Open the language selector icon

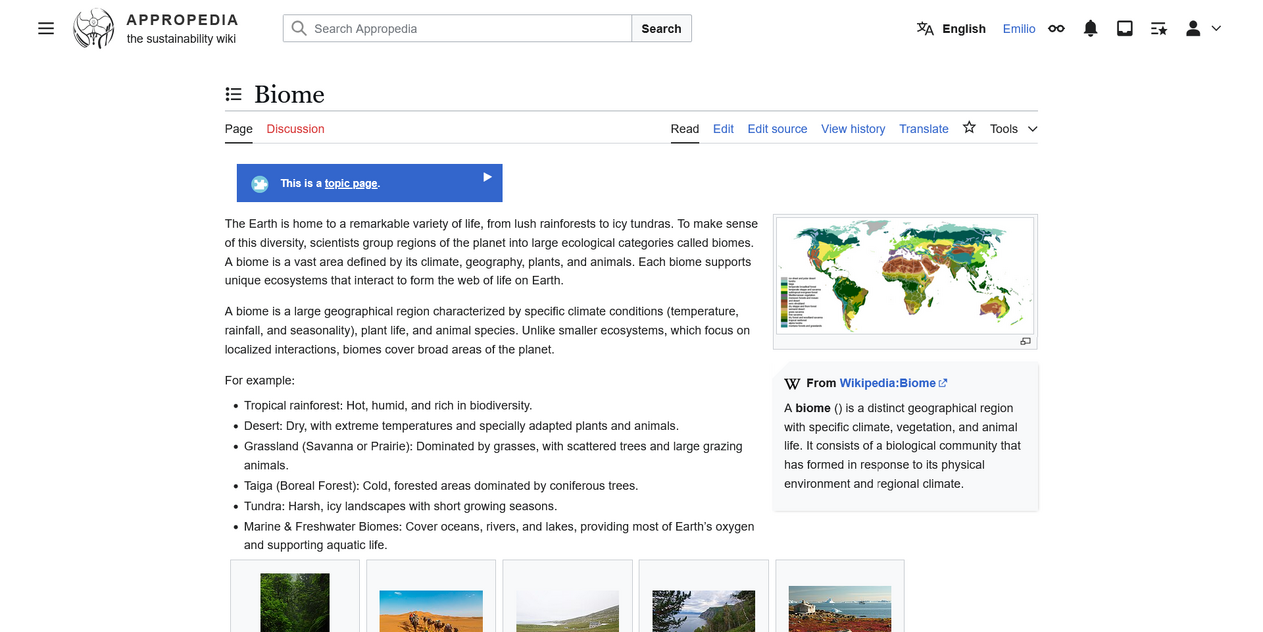click(925, 28)
